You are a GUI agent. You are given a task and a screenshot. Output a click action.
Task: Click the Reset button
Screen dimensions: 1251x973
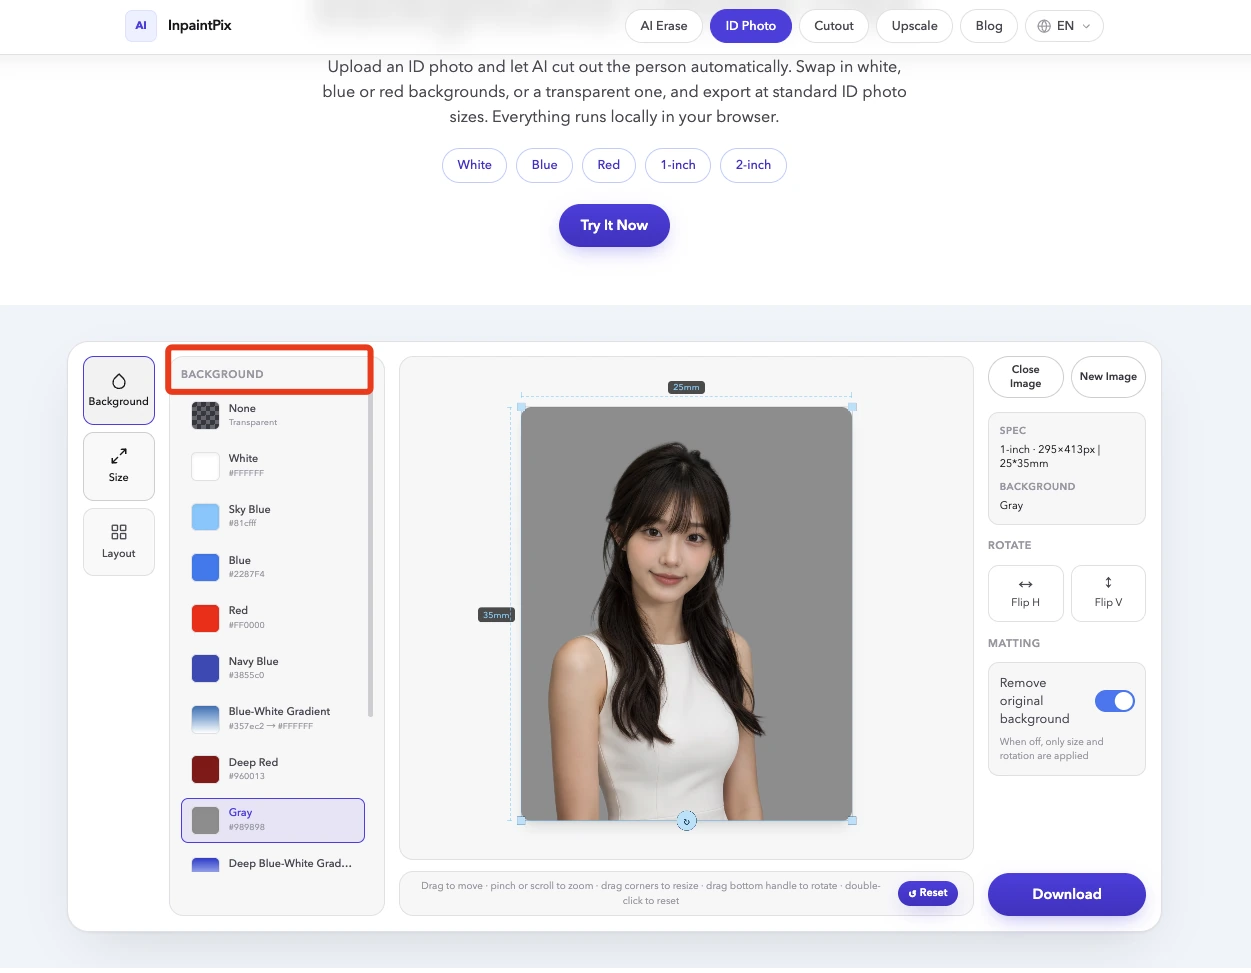point(928,893)
